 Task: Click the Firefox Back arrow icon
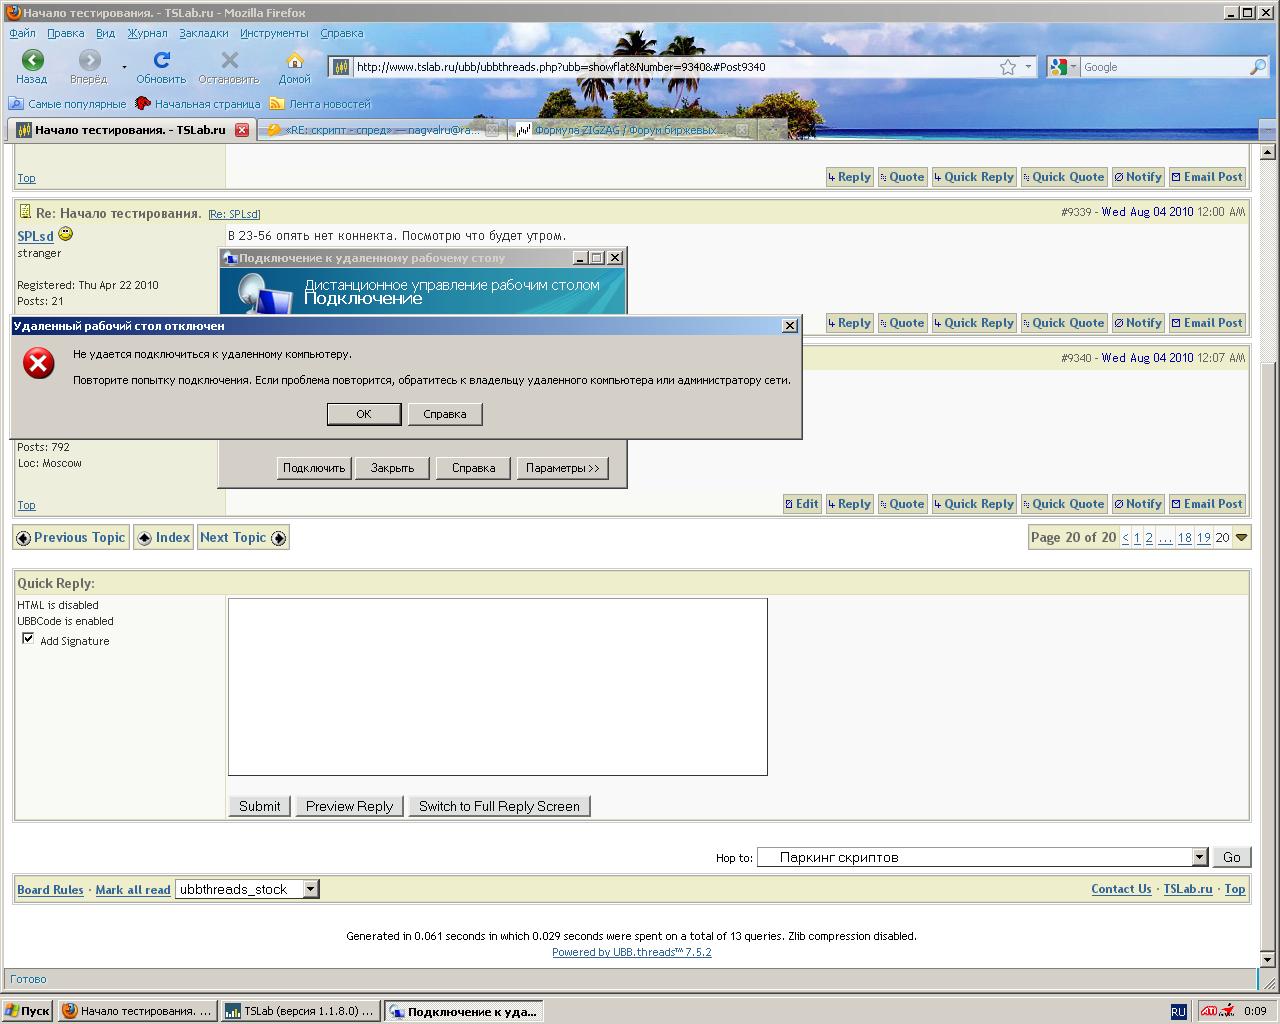tap(32, 60)
